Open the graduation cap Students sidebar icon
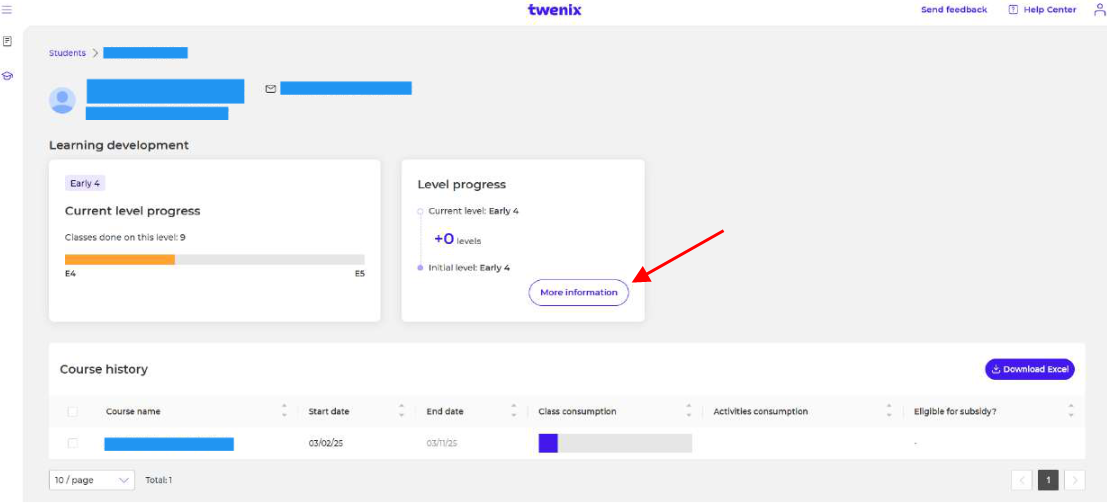 pos(8,76)
